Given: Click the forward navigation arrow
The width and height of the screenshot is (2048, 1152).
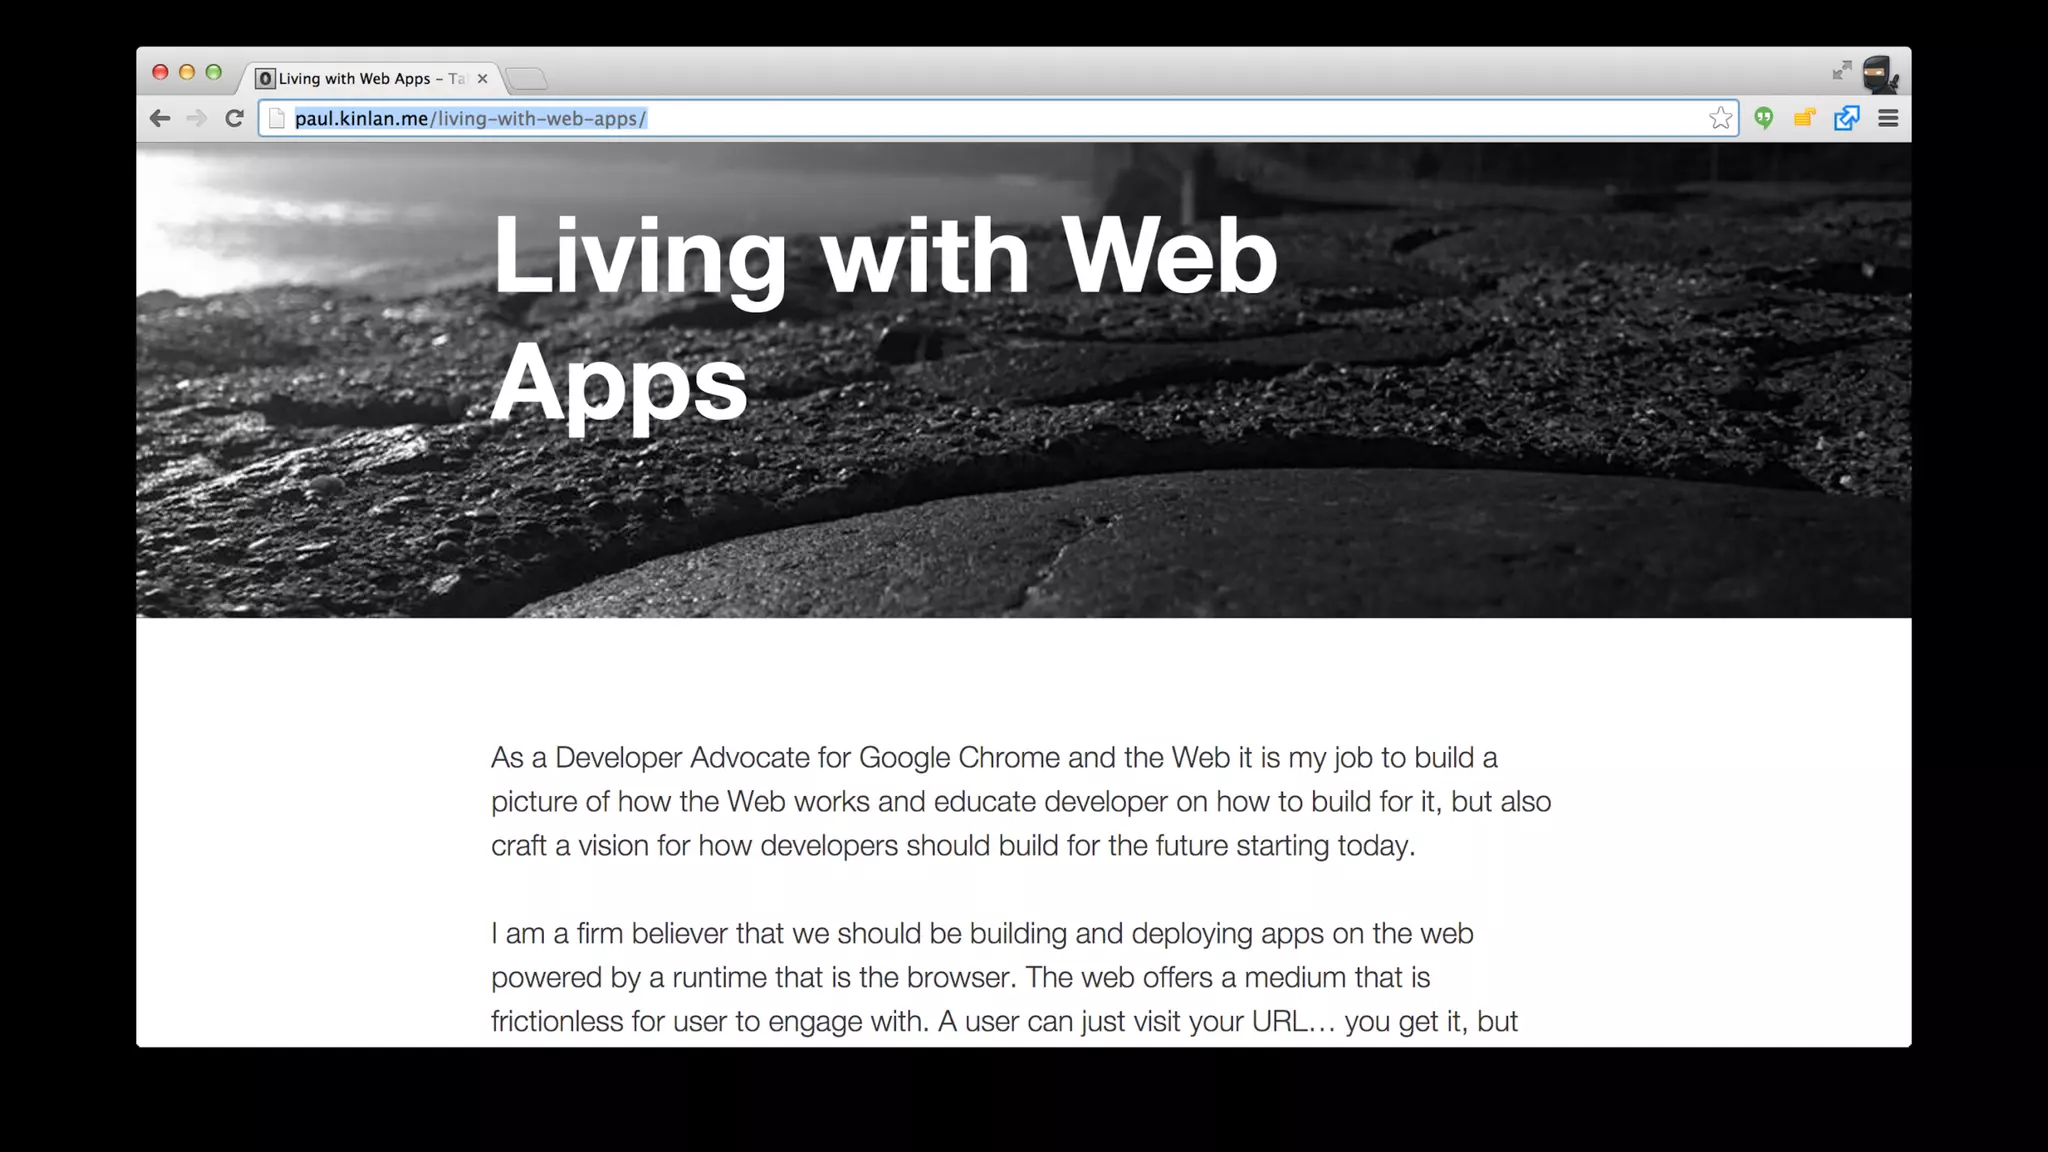Looking at the screenshot, I should pos(197,119).
